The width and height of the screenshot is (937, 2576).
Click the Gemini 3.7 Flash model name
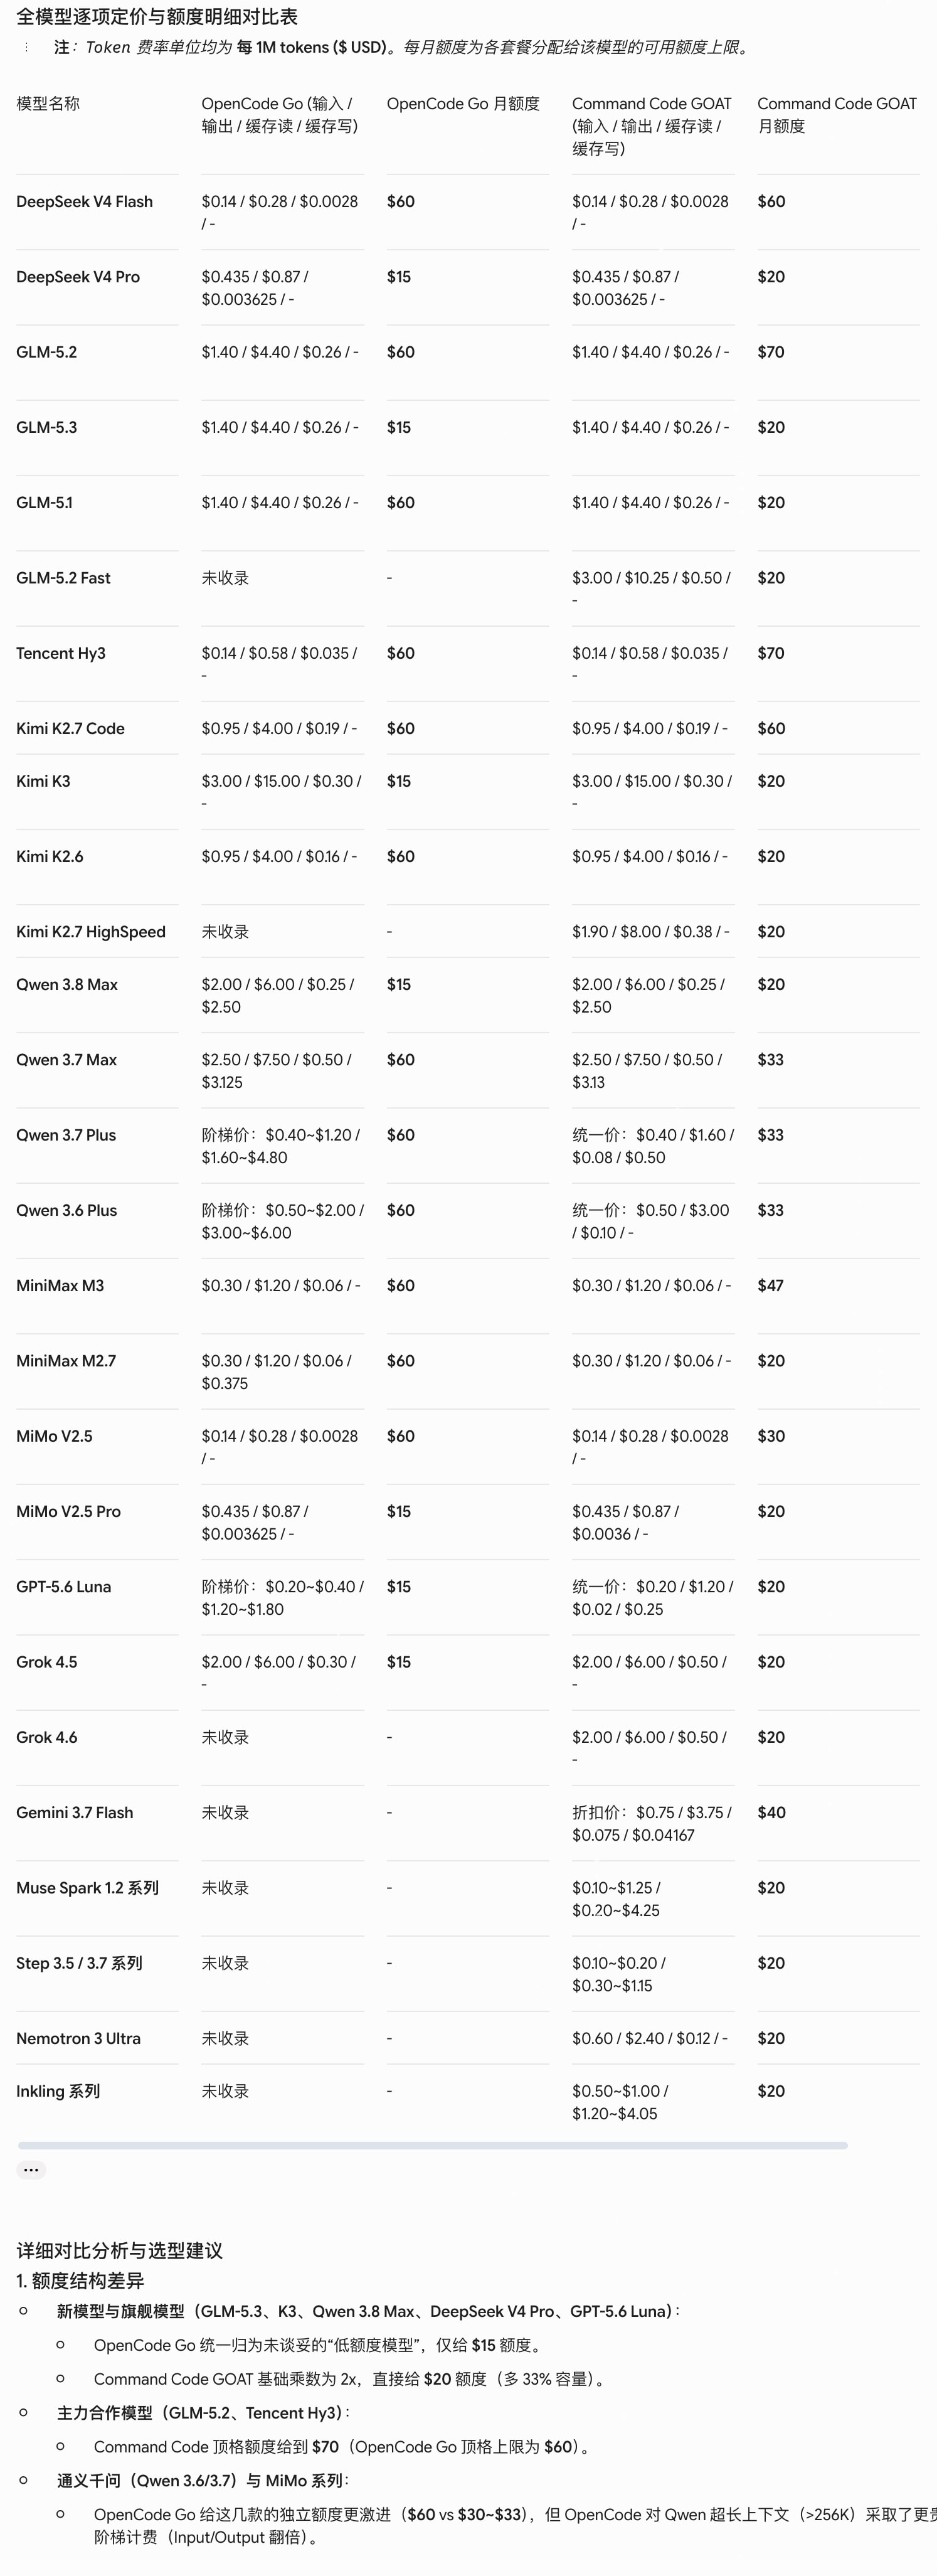pos(75,1813)
